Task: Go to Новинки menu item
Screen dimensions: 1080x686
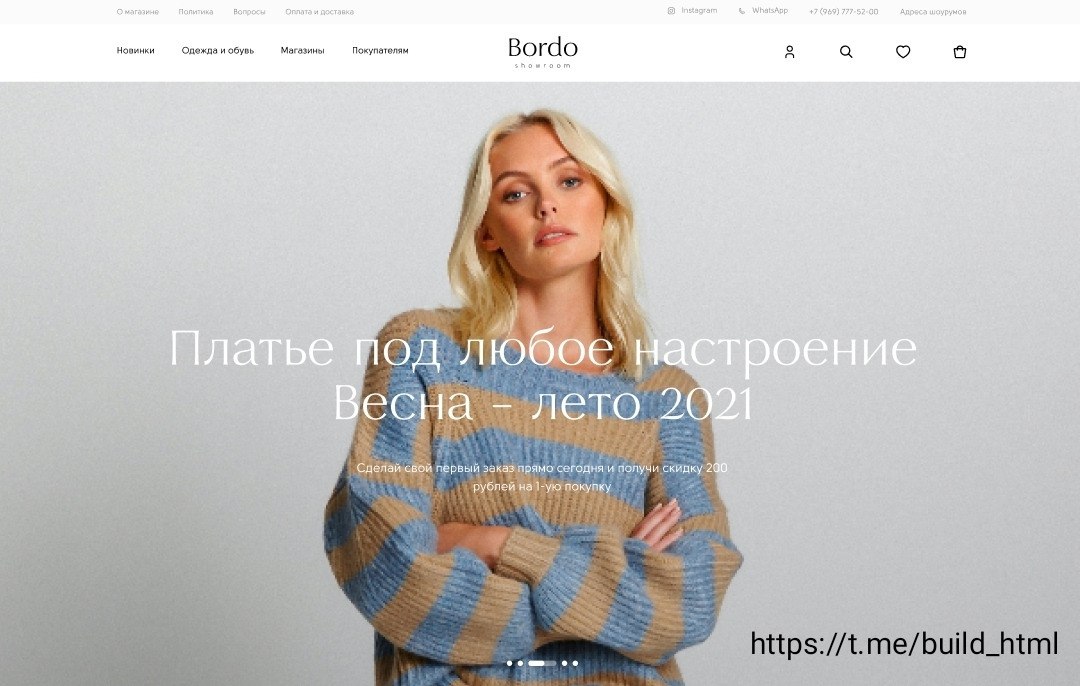Action: click(x=136, y=50)
